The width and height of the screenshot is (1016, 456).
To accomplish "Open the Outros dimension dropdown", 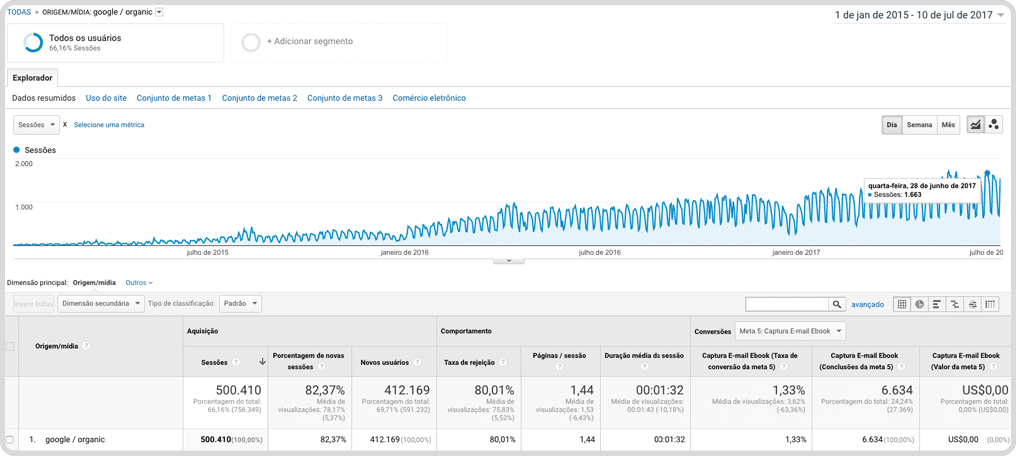I will click(x=139, y=282).
